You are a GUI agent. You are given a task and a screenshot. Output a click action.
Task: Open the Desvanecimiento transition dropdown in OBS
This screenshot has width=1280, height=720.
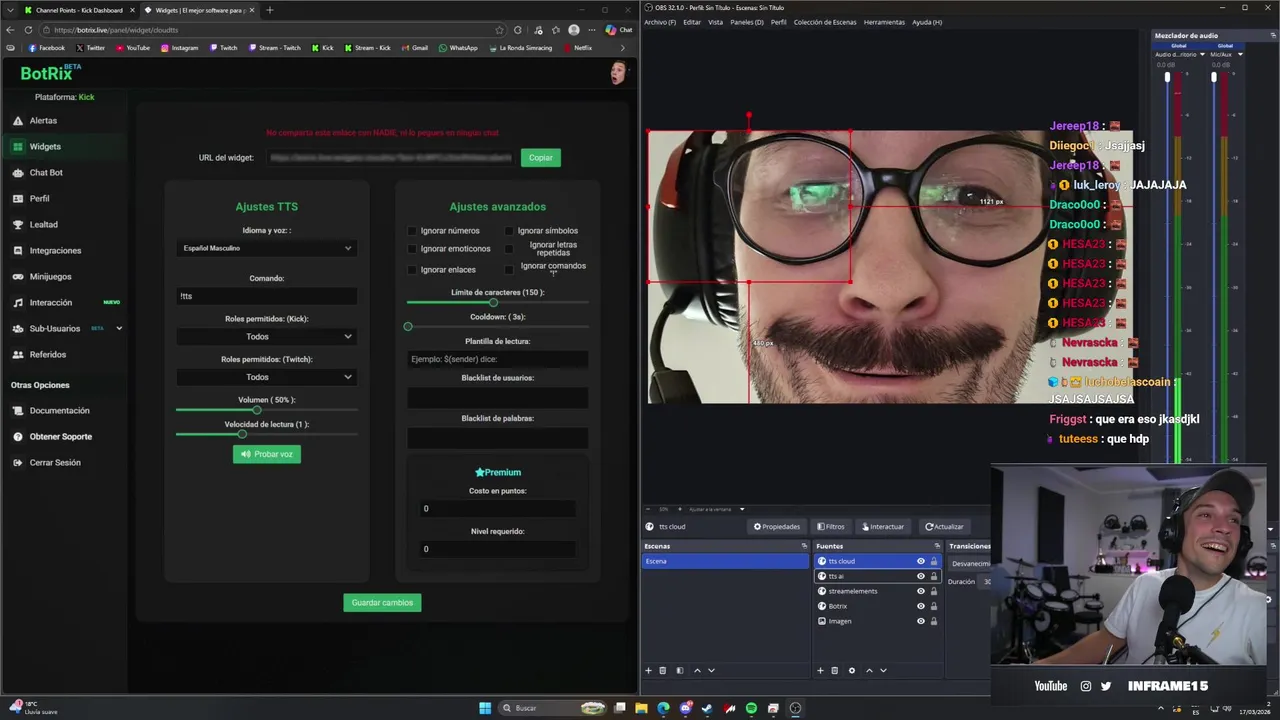[x=969, y=564]
